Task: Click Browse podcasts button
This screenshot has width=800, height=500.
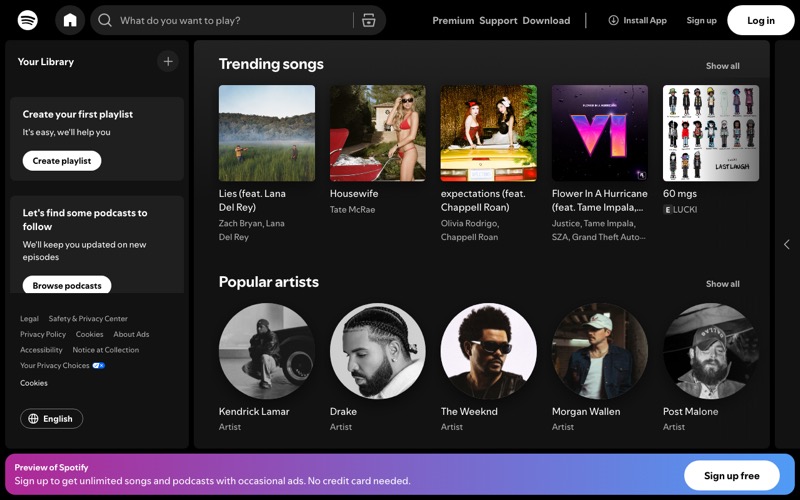Action: 67,285
